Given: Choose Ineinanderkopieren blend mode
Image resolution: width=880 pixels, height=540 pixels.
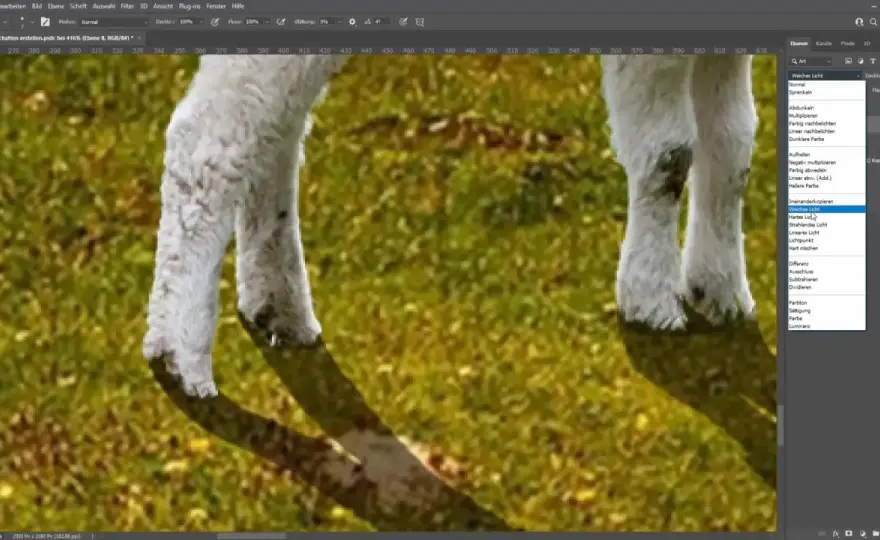Looking at the screenshot, I should pyautogui.click(x=826, y=202).
